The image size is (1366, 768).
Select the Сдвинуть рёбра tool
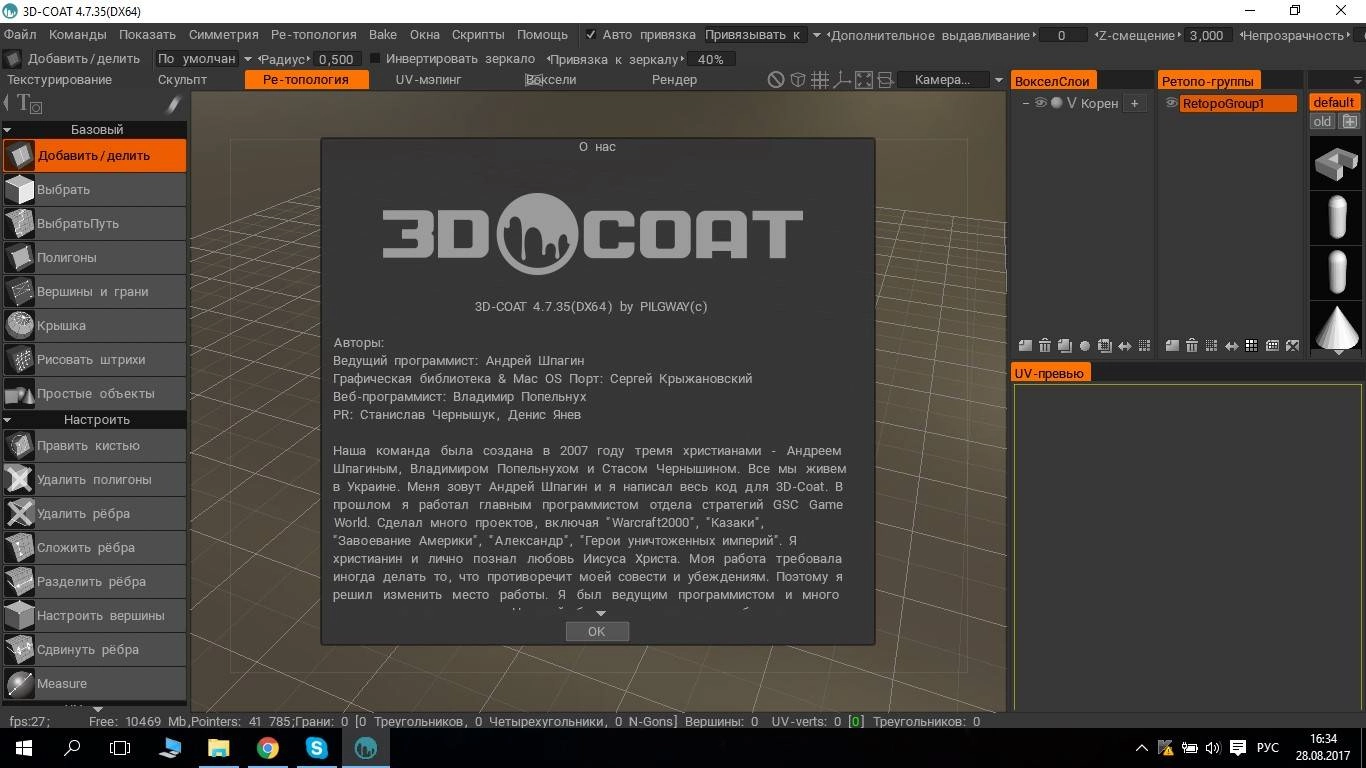(94, 650)
